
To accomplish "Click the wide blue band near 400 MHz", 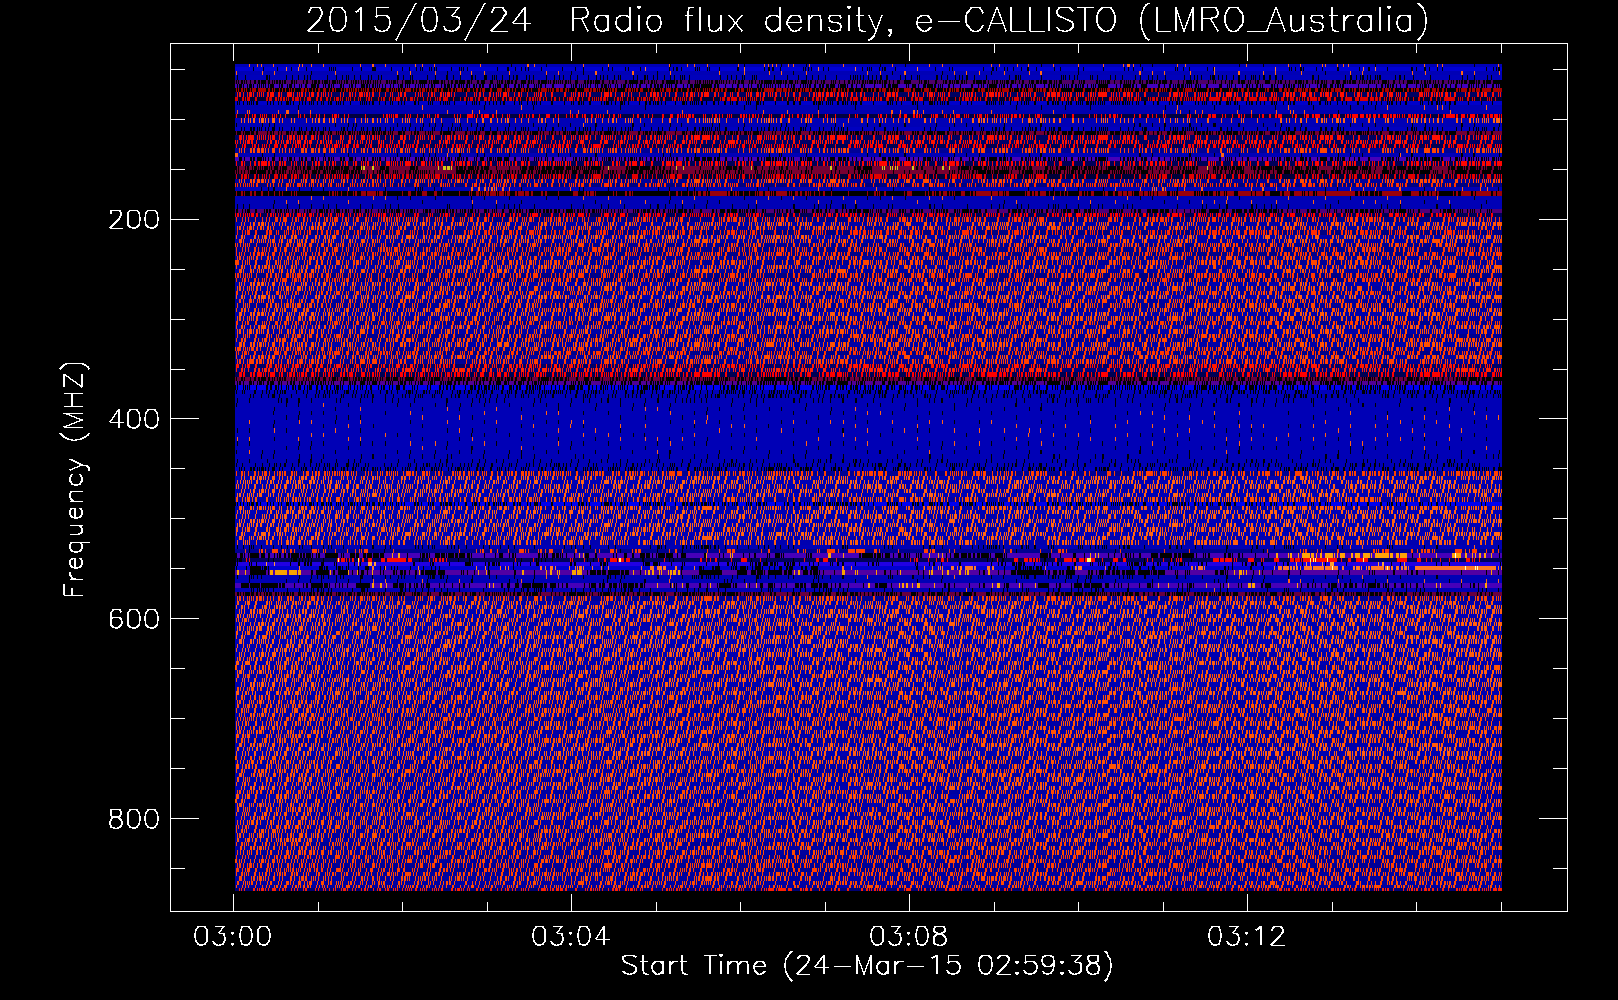I will point(868,428).
